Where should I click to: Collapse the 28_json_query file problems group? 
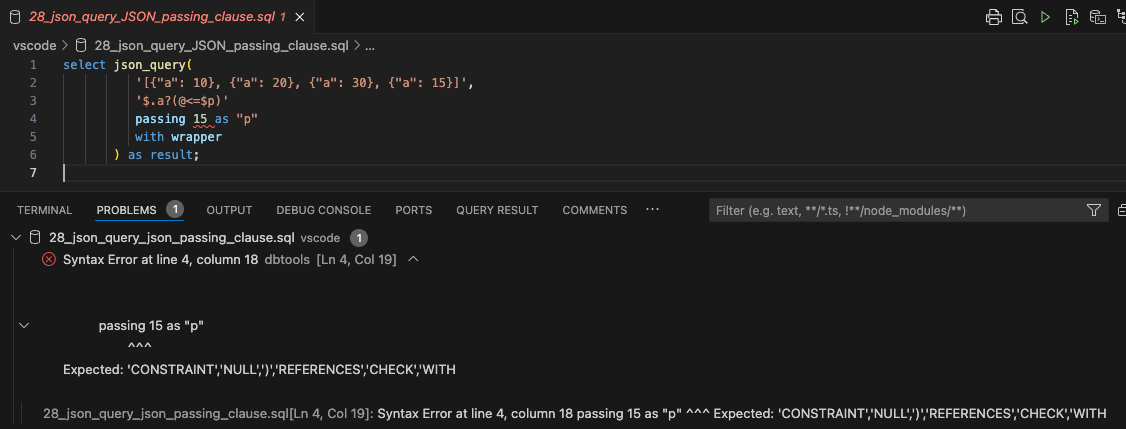coord(15,238)
